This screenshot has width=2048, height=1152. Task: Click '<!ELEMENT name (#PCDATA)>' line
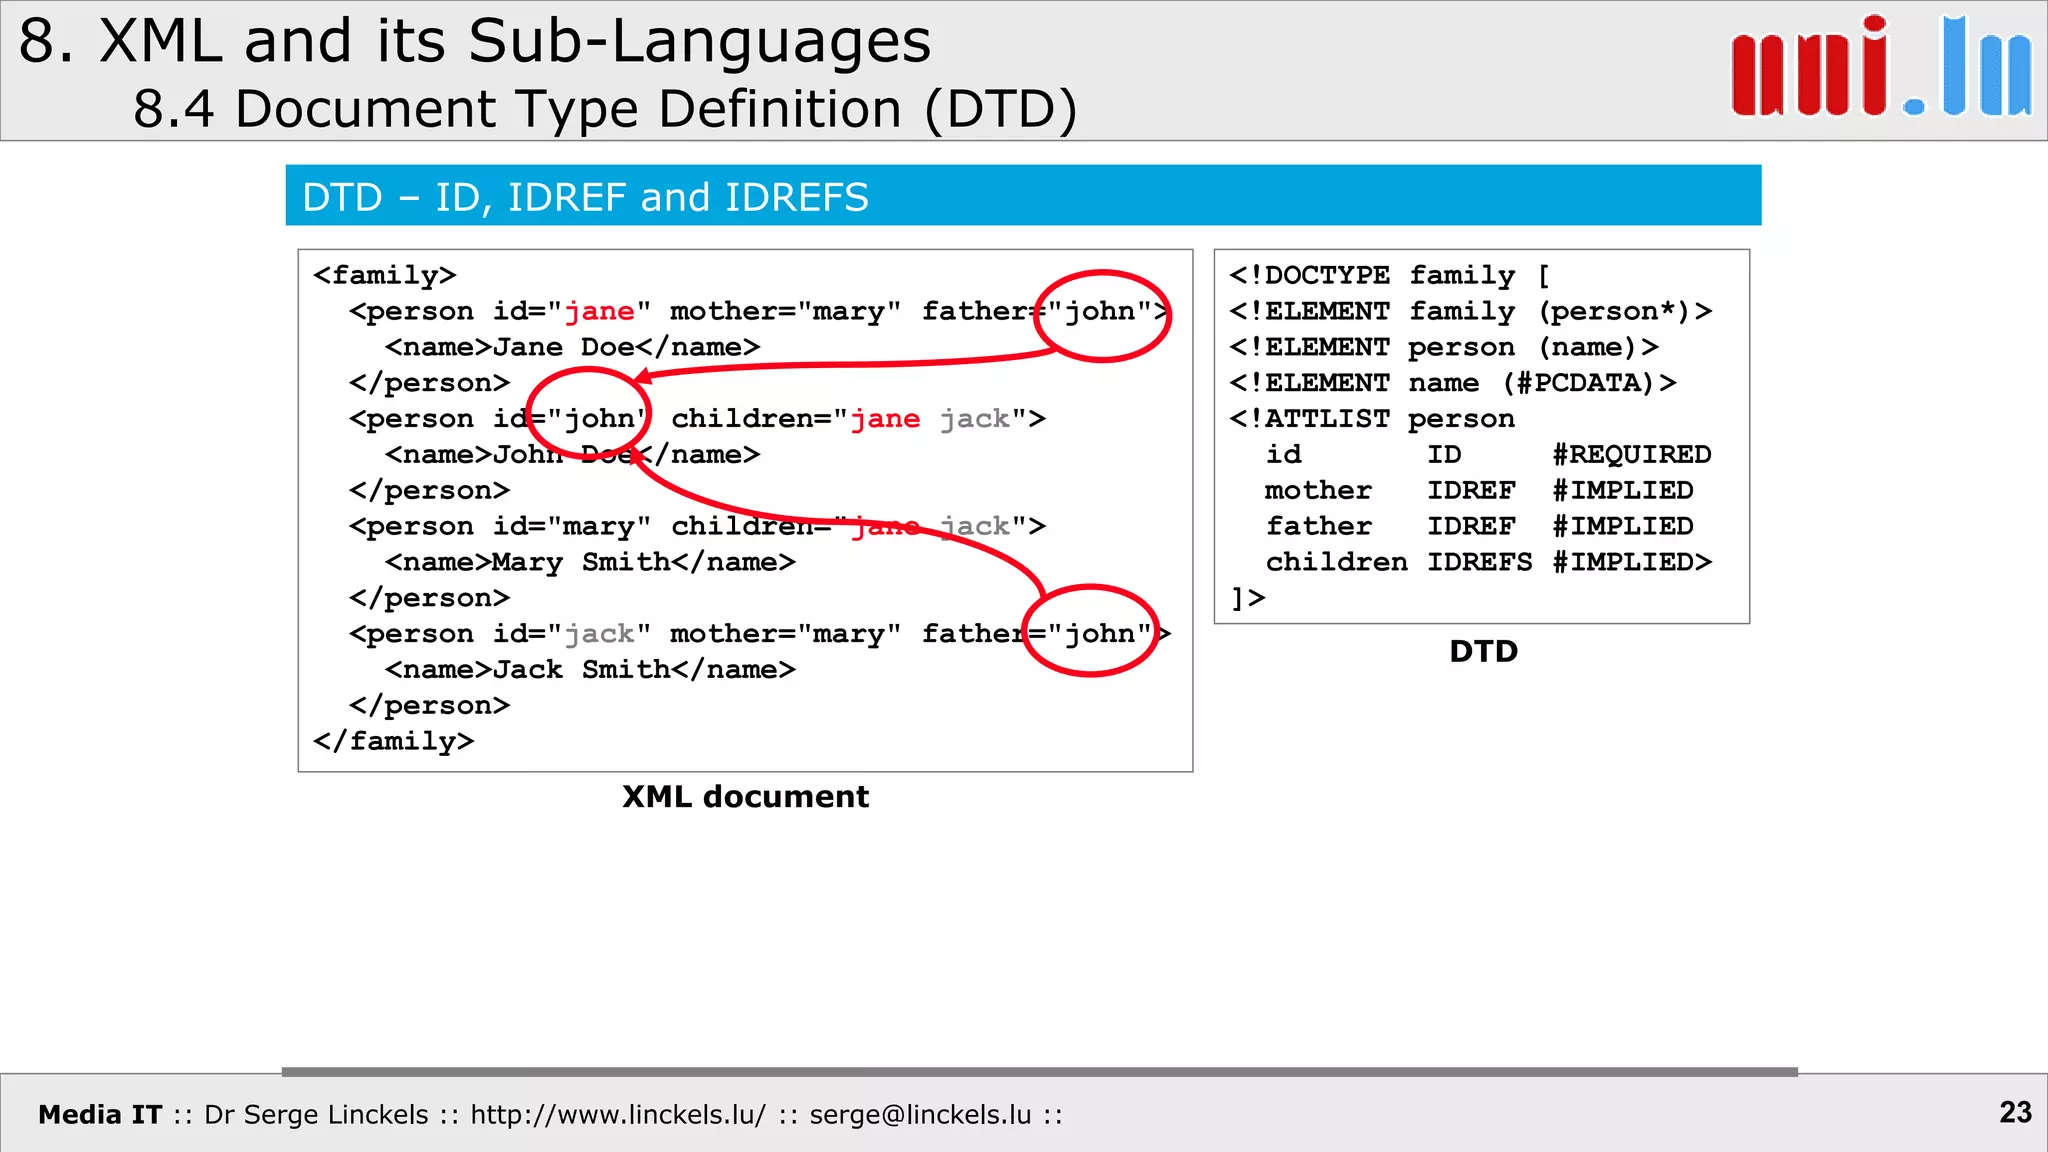click(x=1453, y=383)
